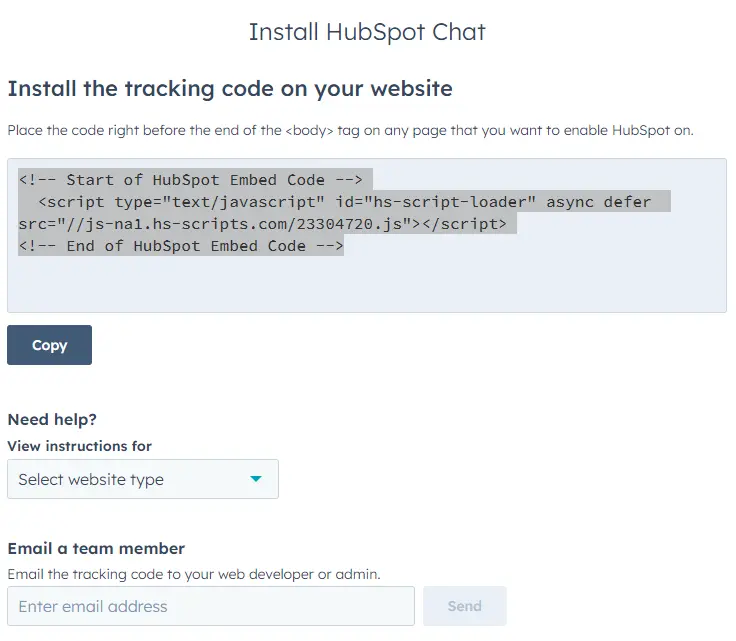Click the Start of HubSpot Embed Code comment

click(x=195, y=180)
